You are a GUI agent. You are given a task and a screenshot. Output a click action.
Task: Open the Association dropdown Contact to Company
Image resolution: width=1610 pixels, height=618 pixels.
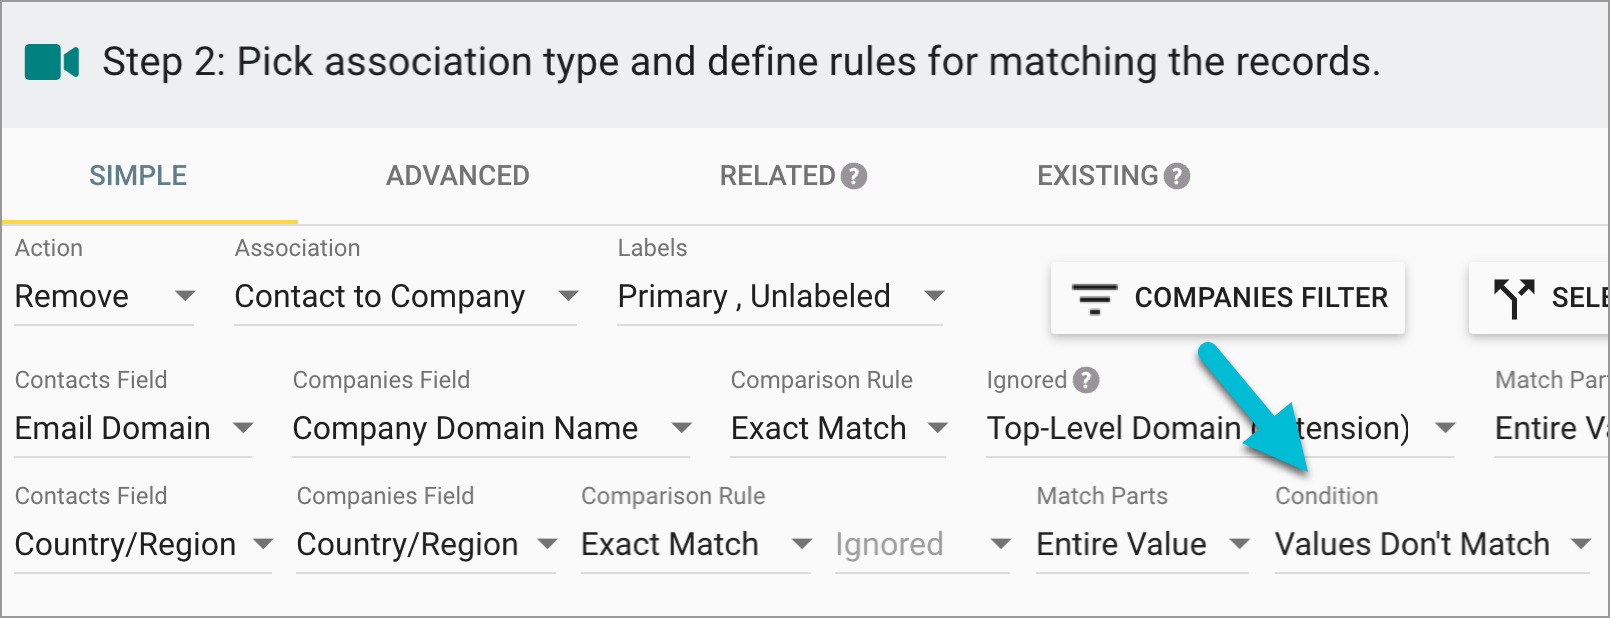click(405, 297)
